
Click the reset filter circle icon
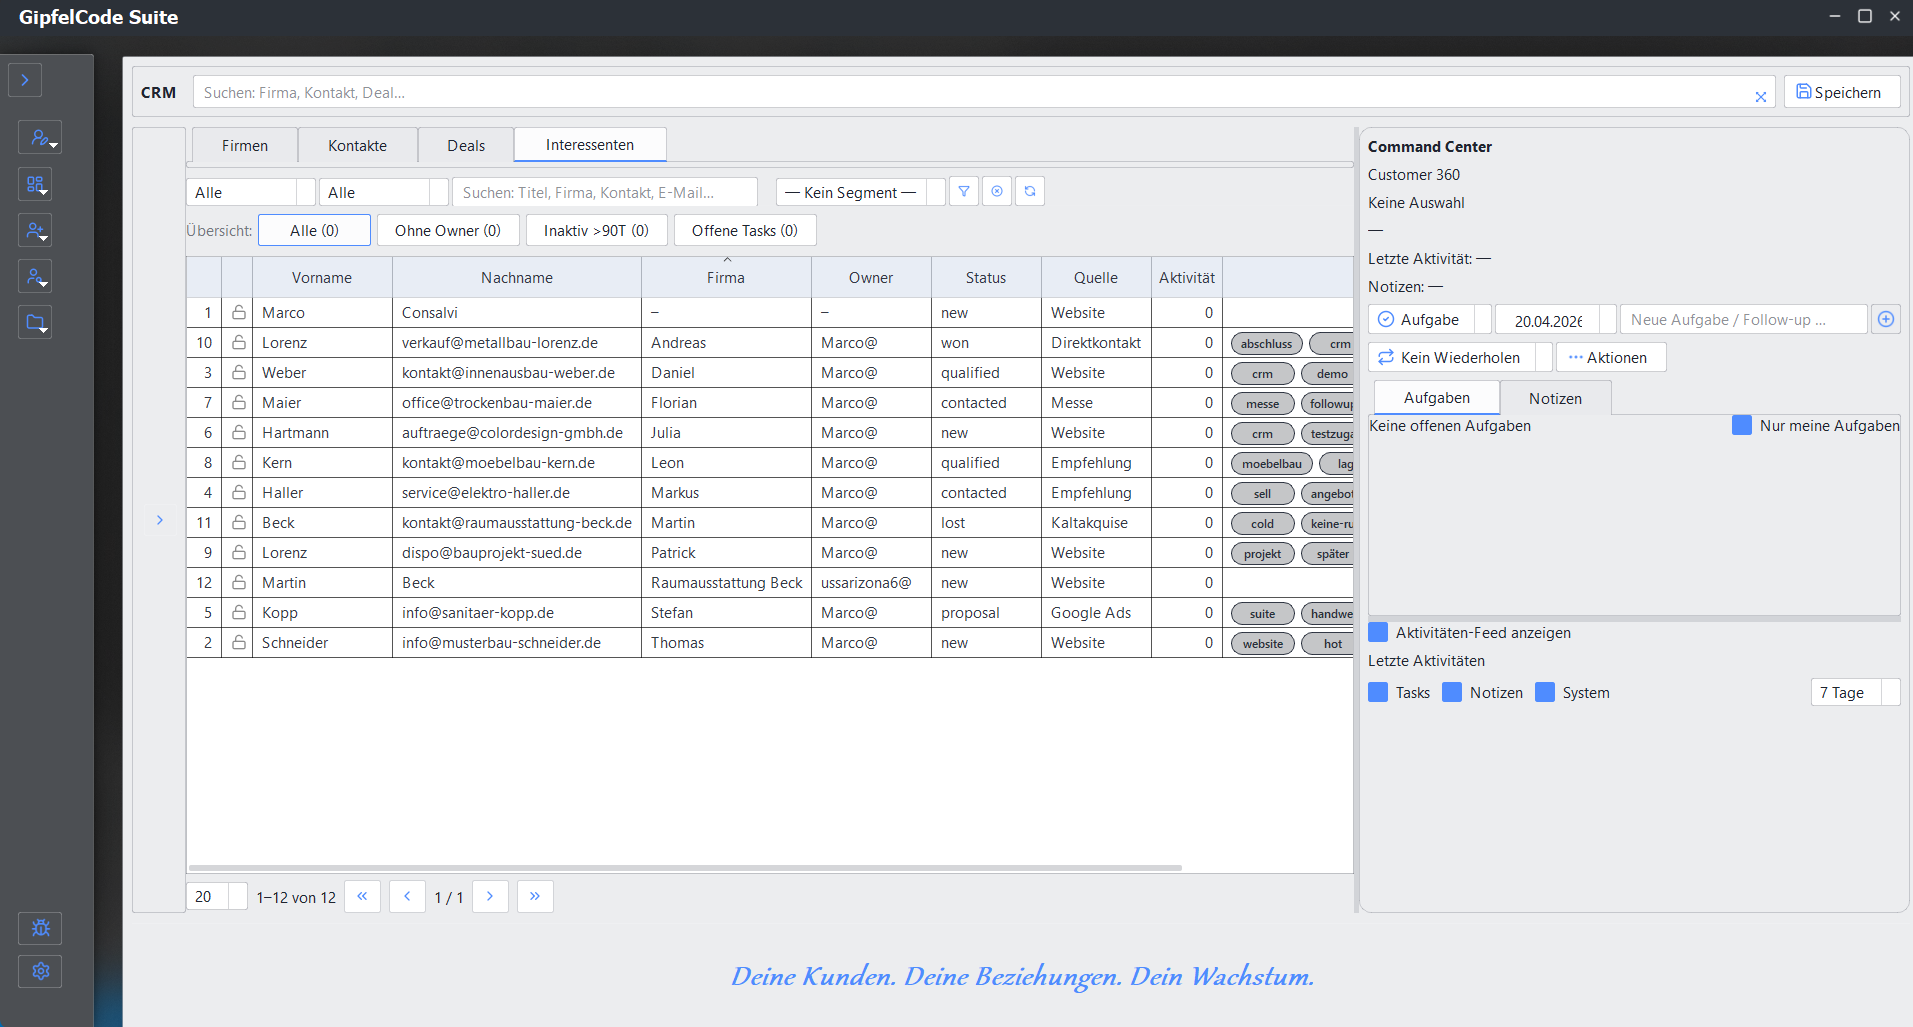pos(997,191)
